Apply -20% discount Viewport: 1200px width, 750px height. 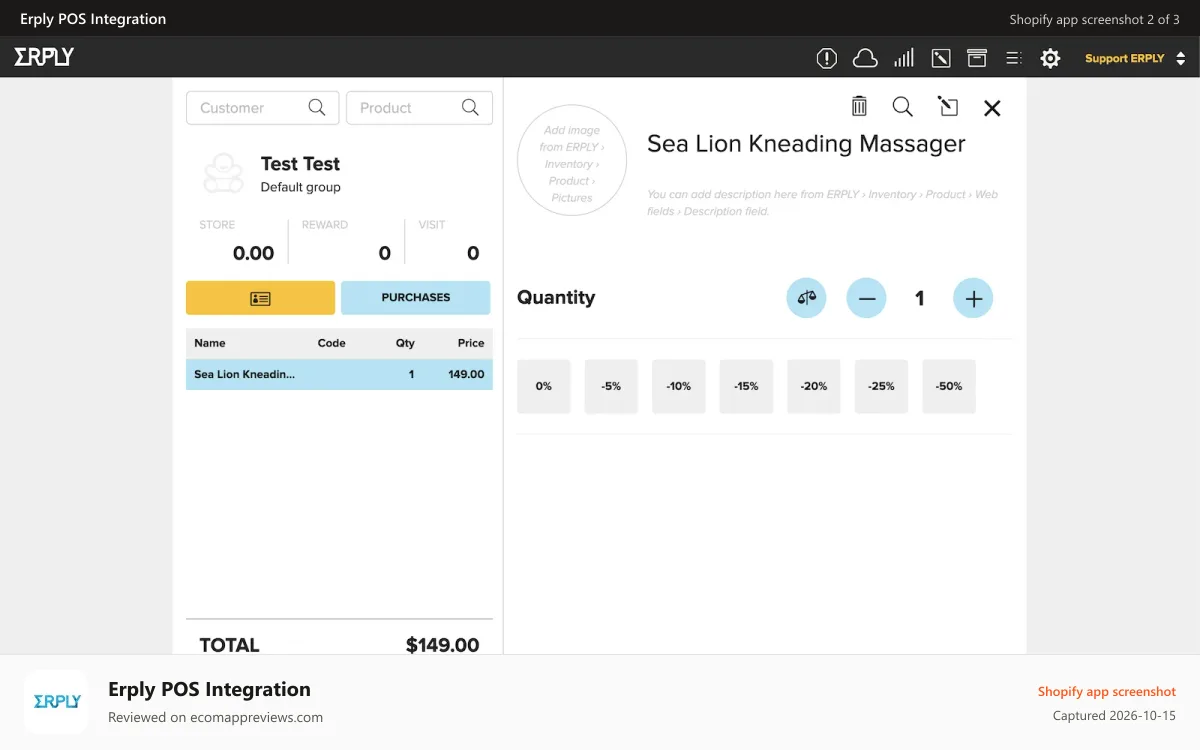pyautogui.click(x=814, y=386)
